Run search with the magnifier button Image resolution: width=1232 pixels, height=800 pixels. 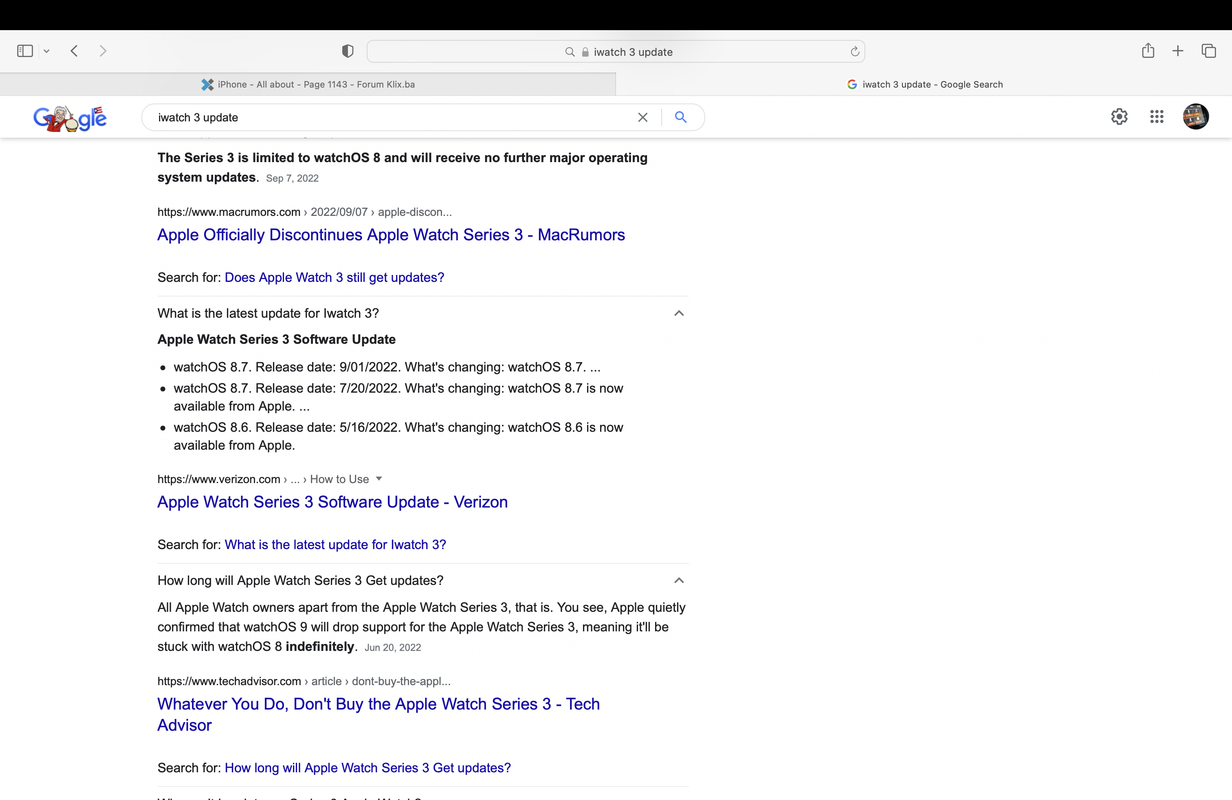pos(681,117)
